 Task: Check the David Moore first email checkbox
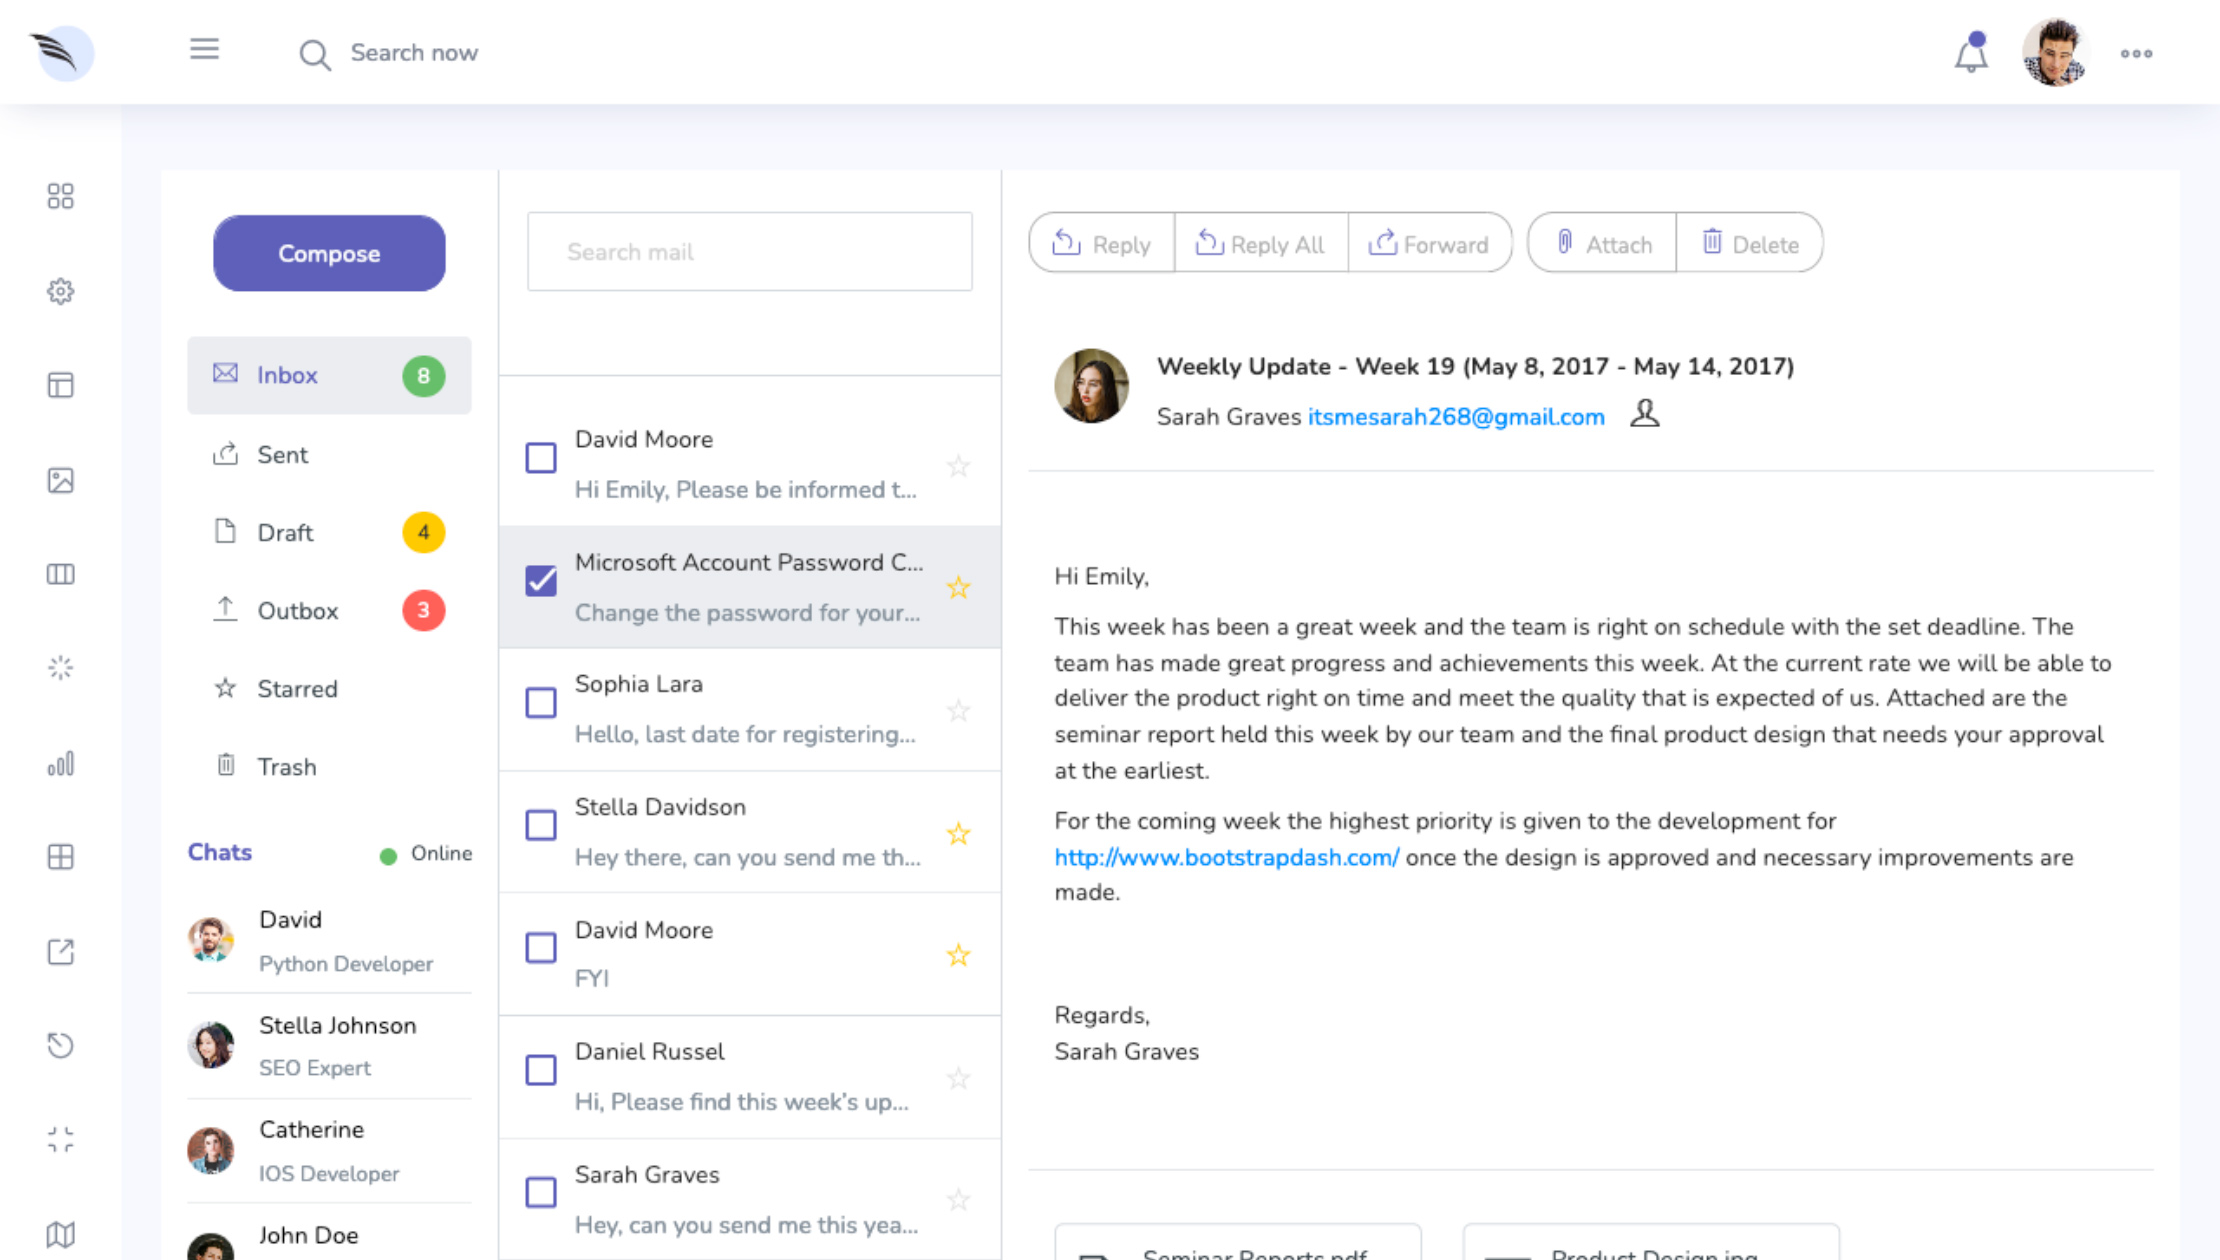541,458
